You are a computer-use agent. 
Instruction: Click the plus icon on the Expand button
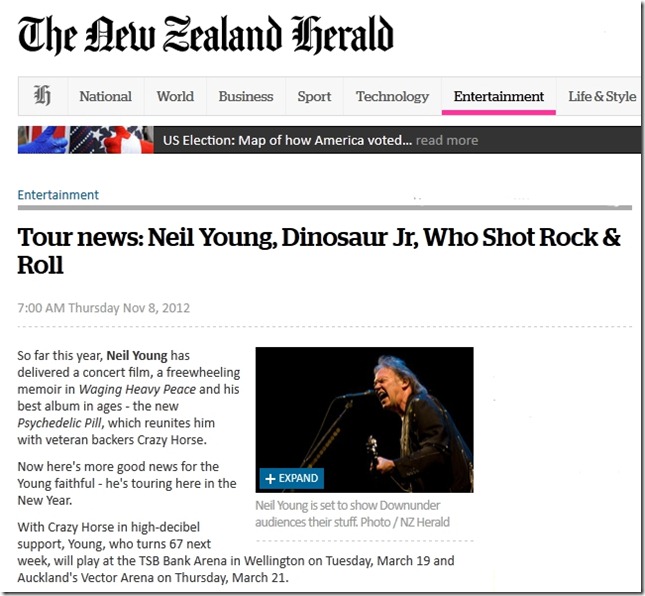270,478
